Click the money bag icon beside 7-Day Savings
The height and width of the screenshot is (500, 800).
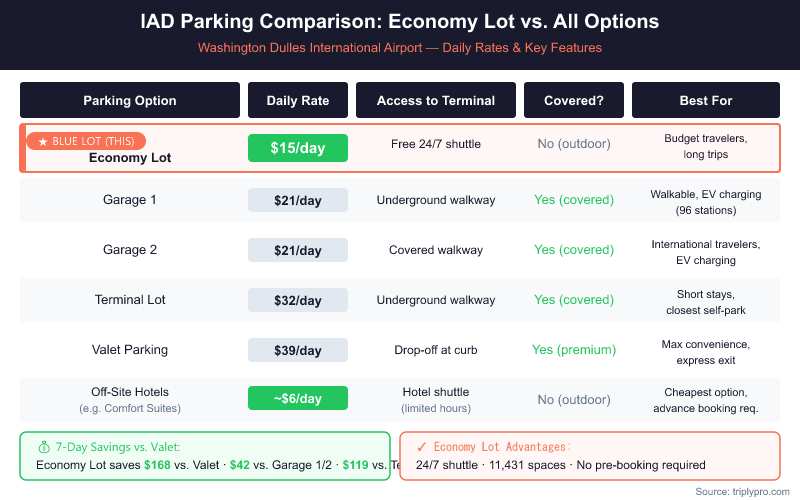pyautogui.click(x=44, y=447)
